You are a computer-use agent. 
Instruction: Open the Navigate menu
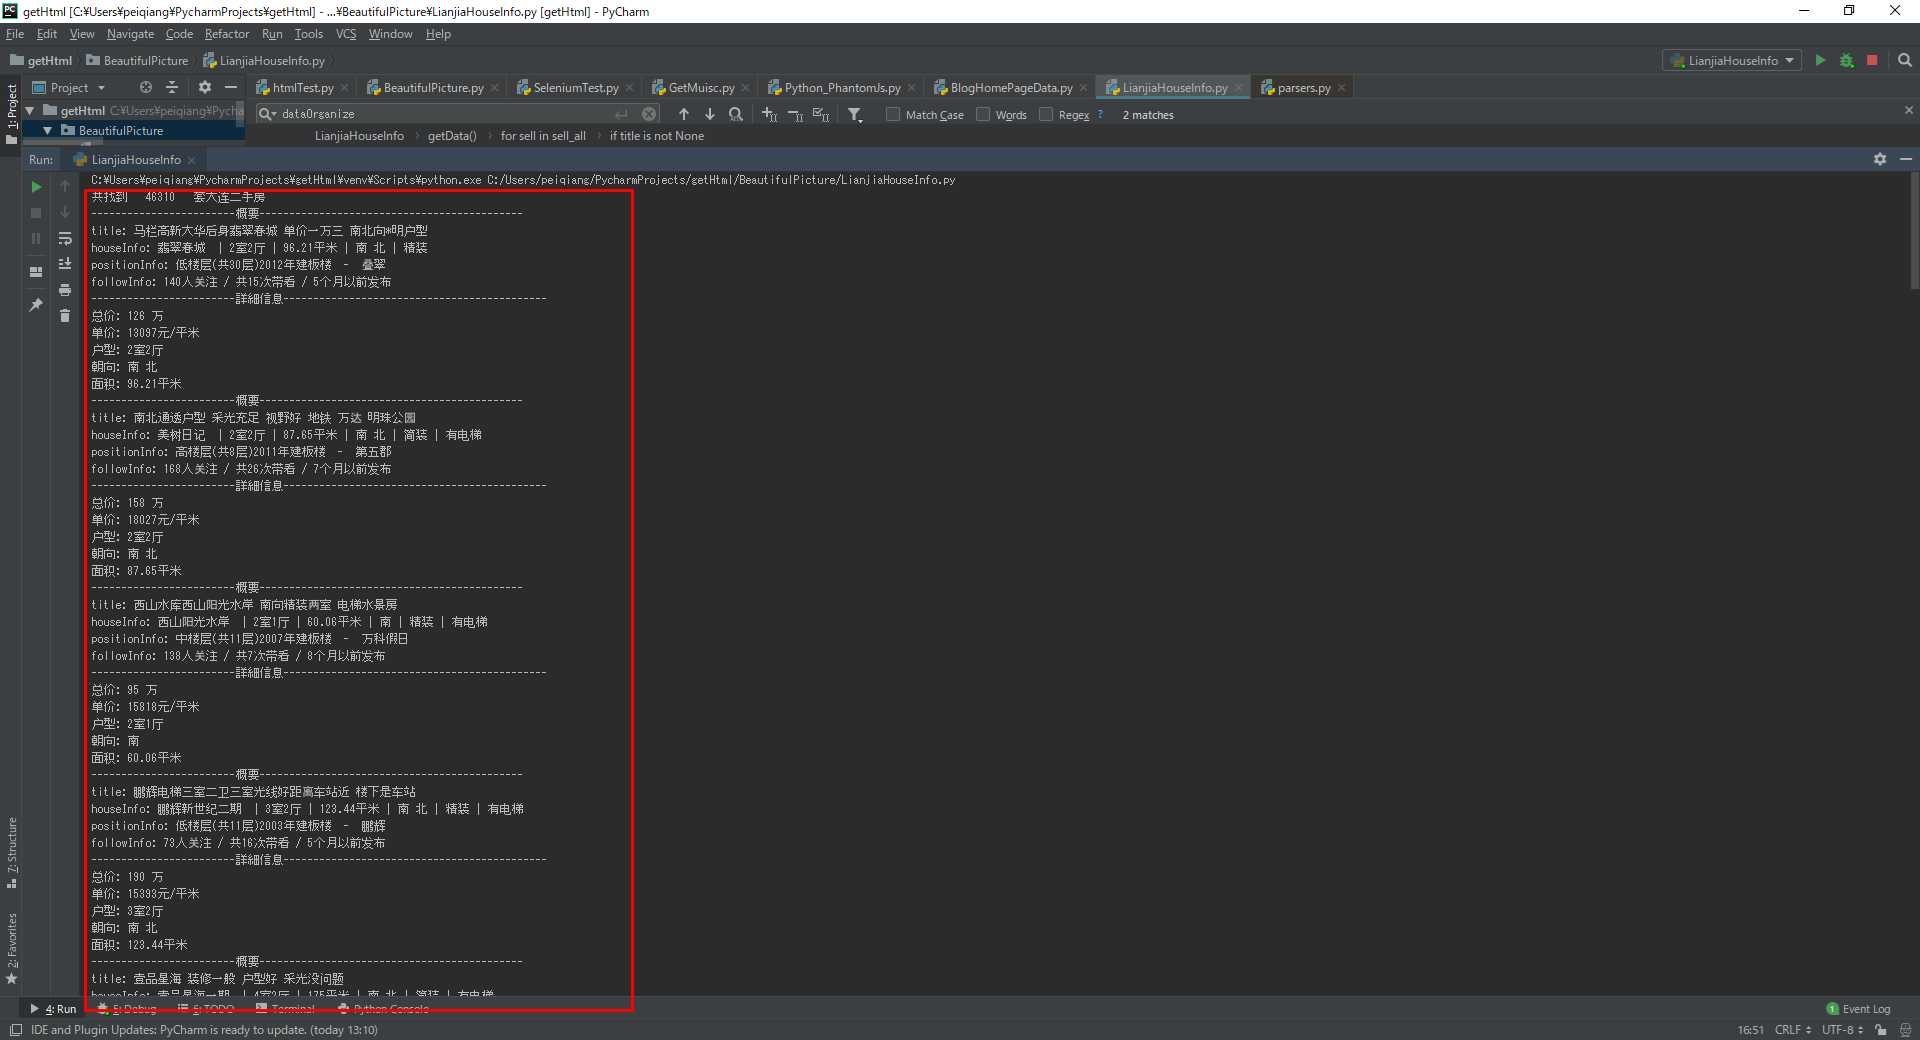tap(130, 34)
